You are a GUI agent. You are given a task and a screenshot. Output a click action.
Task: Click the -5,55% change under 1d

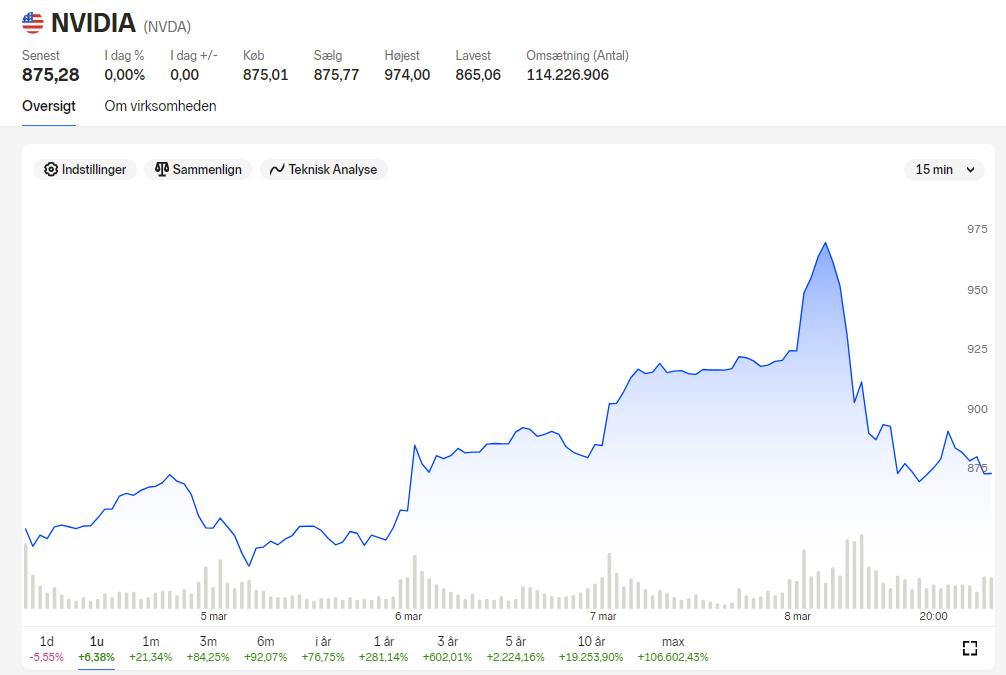pos(47,657)
